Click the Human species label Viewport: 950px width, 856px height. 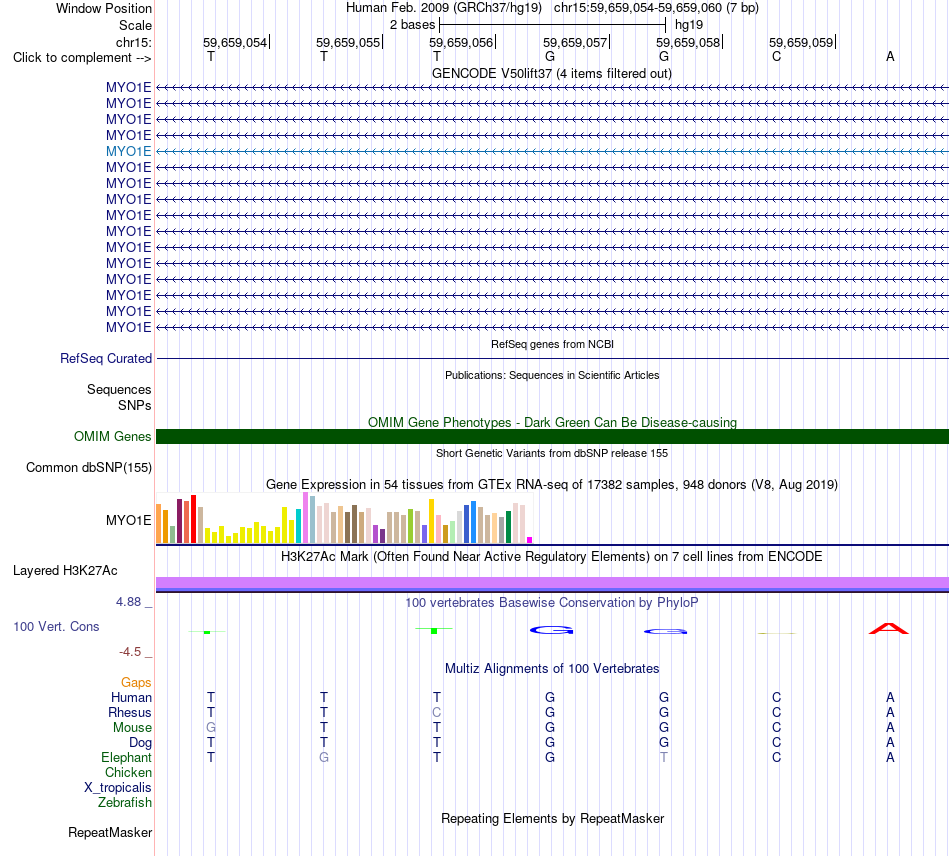click(x=131, y=698)
